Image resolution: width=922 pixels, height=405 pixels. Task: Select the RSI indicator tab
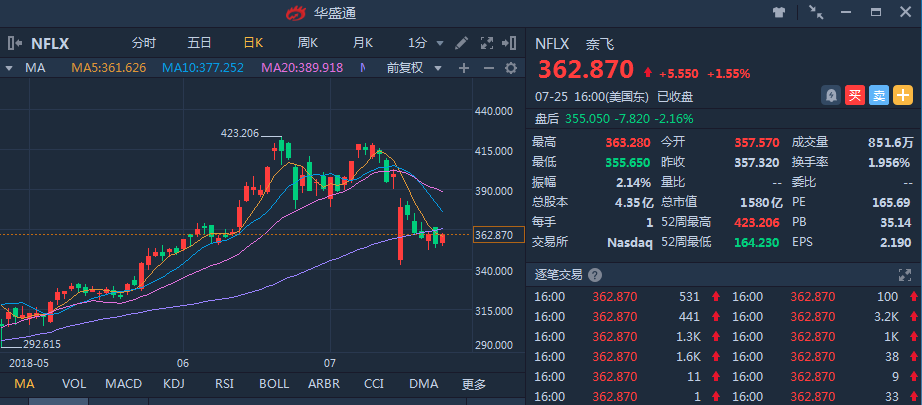point(224,384)
